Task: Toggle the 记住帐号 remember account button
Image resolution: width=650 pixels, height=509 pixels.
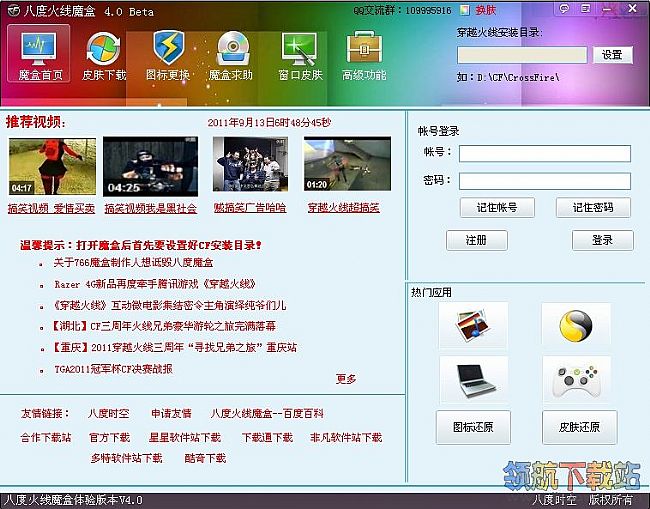Action: 497,207
